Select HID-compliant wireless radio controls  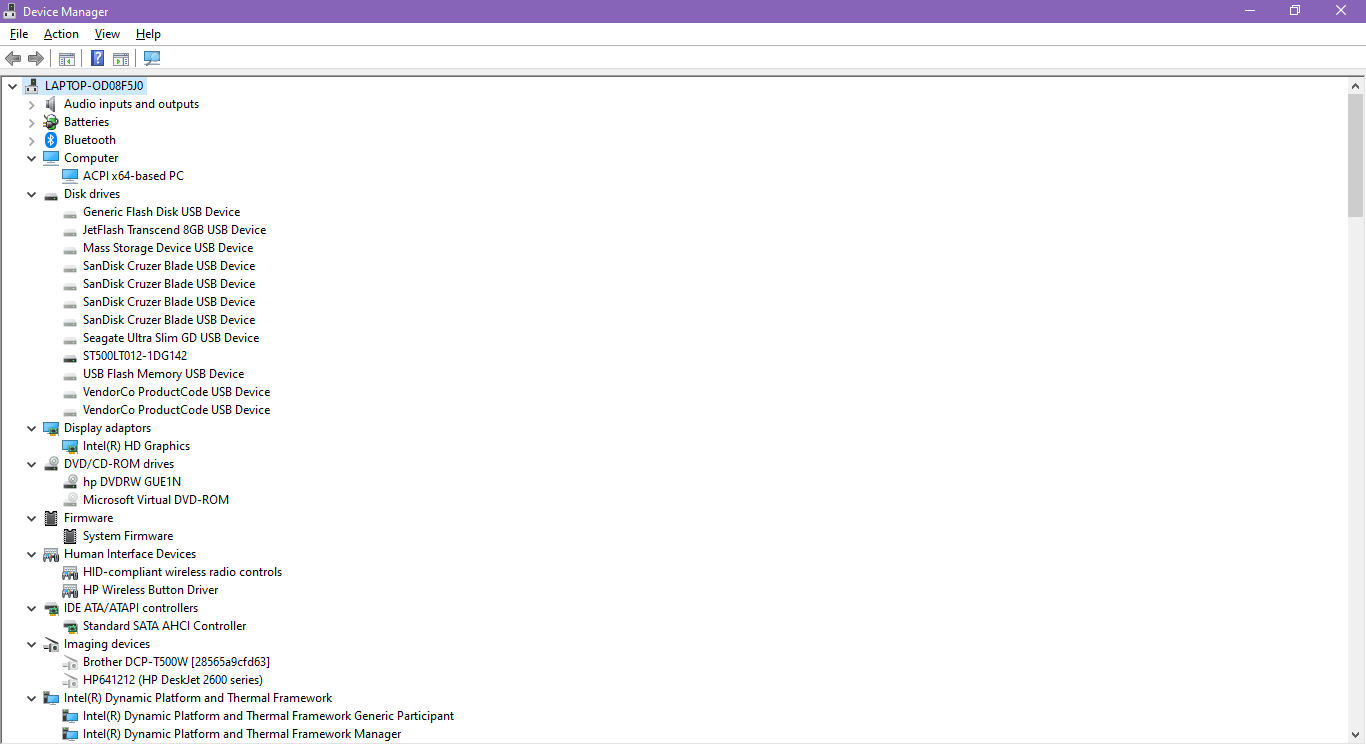pos(182,572)
